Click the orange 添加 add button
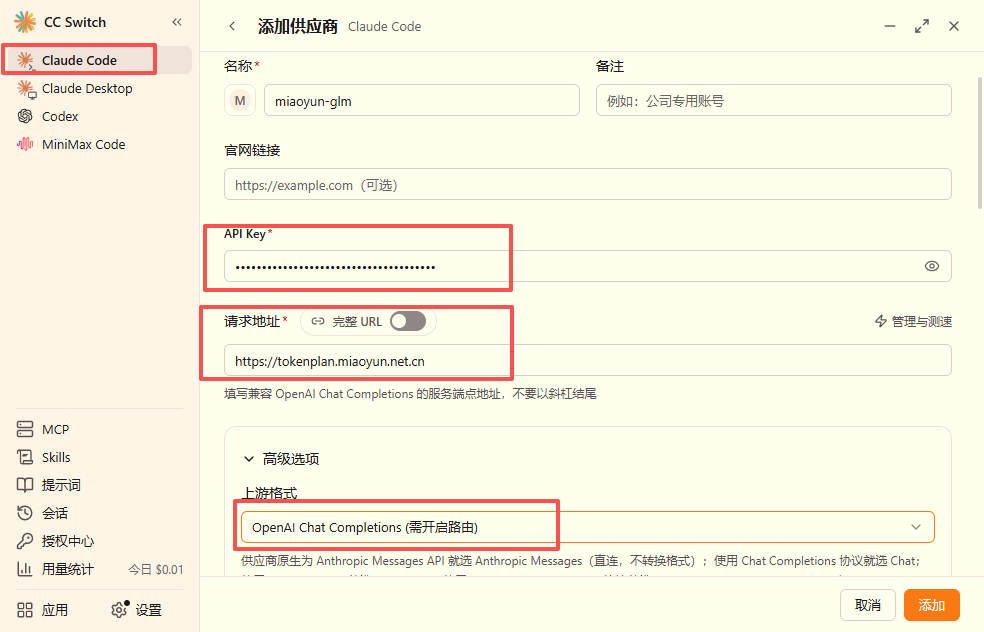This screenshot has width=984, height=632. pos(932,605)
